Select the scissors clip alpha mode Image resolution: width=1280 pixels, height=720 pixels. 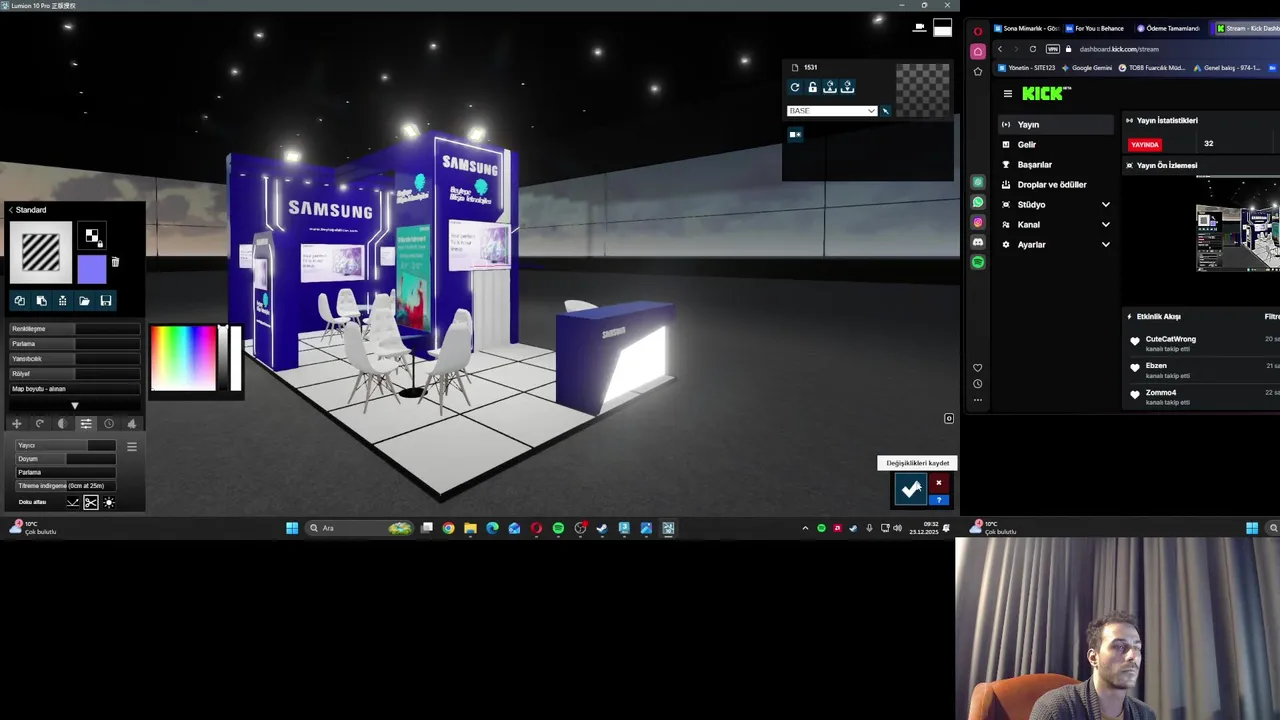click(x=91, y=502)
